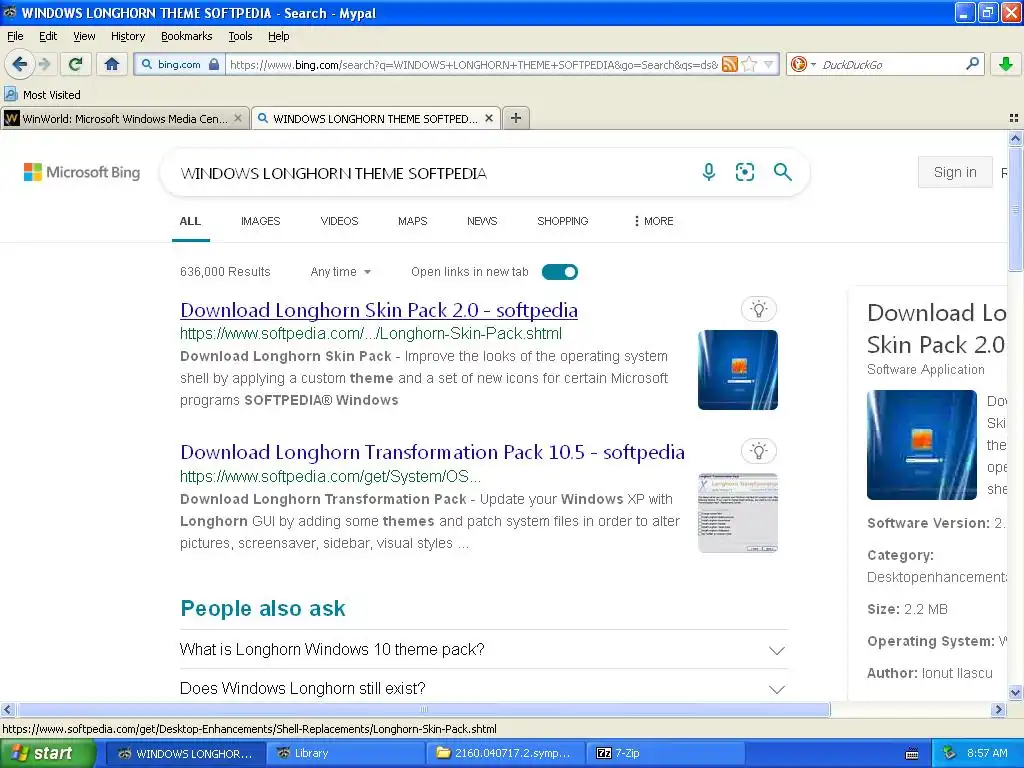The width and height of the screenshot is (1024, 768).
Task: Open the View menu
Action: [84, 36]
